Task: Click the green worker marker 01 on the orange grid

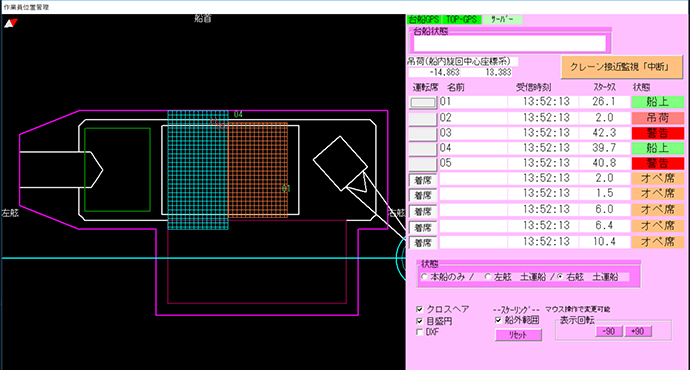Action: [x=286, y=189]
